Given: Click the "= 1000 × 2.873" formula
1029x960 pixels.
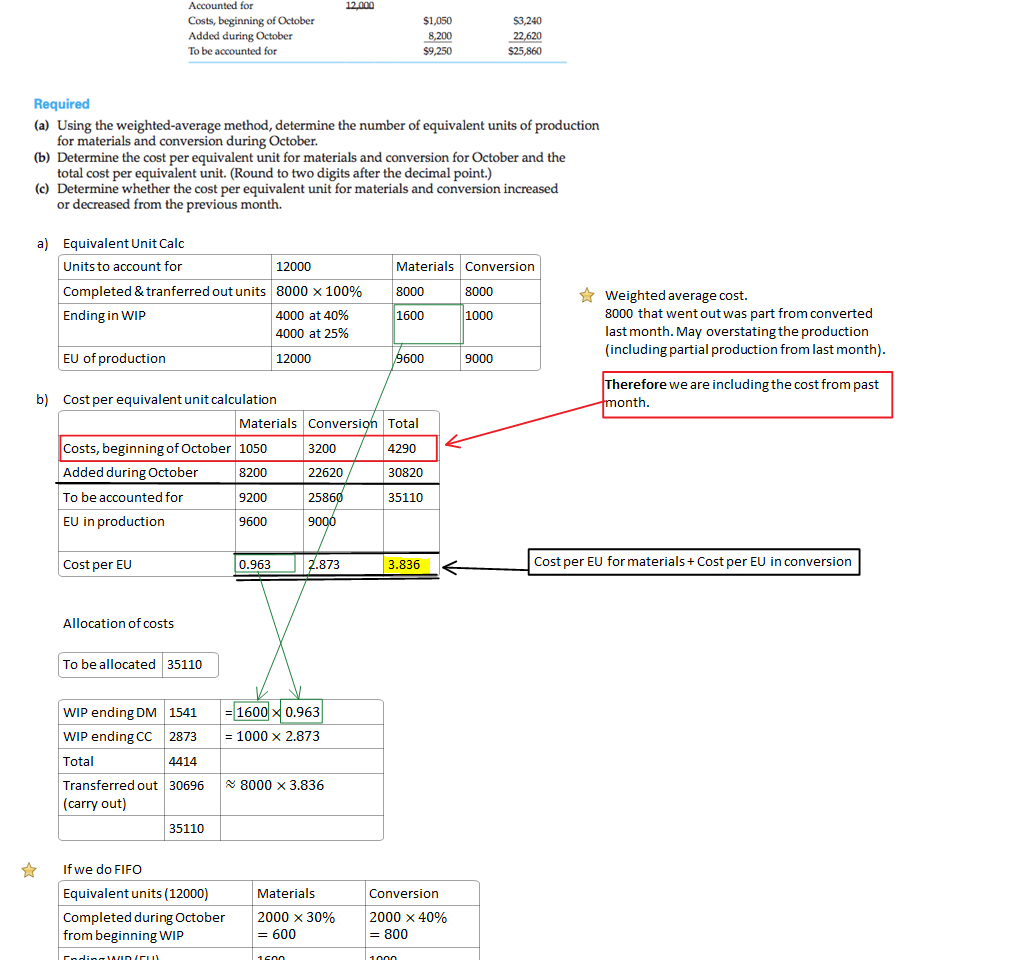Looking at the screenshot, I should tap(272, 736).
